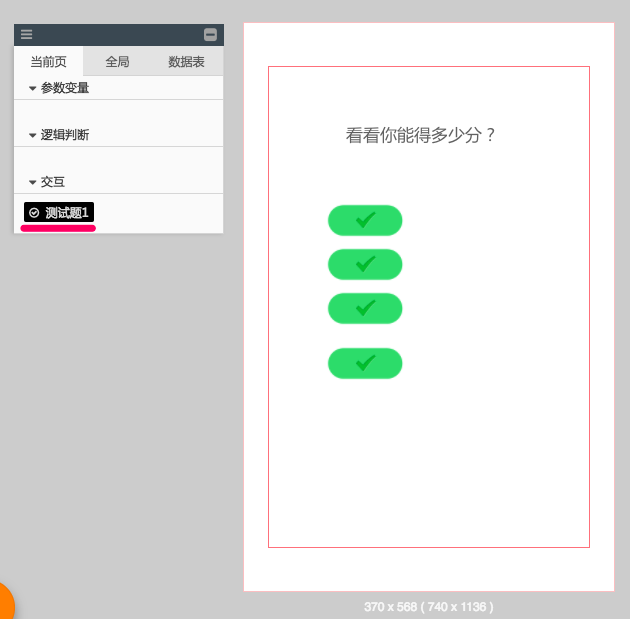
Task: Click the orange circle at bottom-left corner
Action: coord(4,605)
